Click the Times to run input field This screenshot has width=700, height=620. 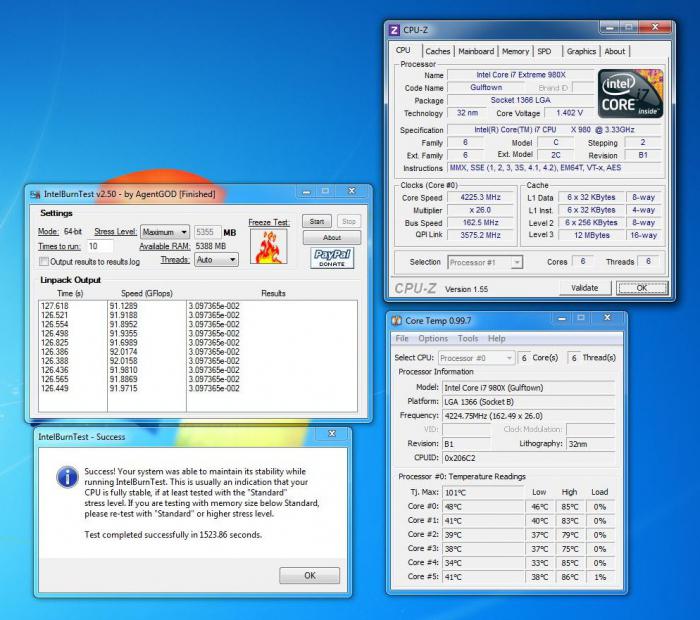point(99,246)
